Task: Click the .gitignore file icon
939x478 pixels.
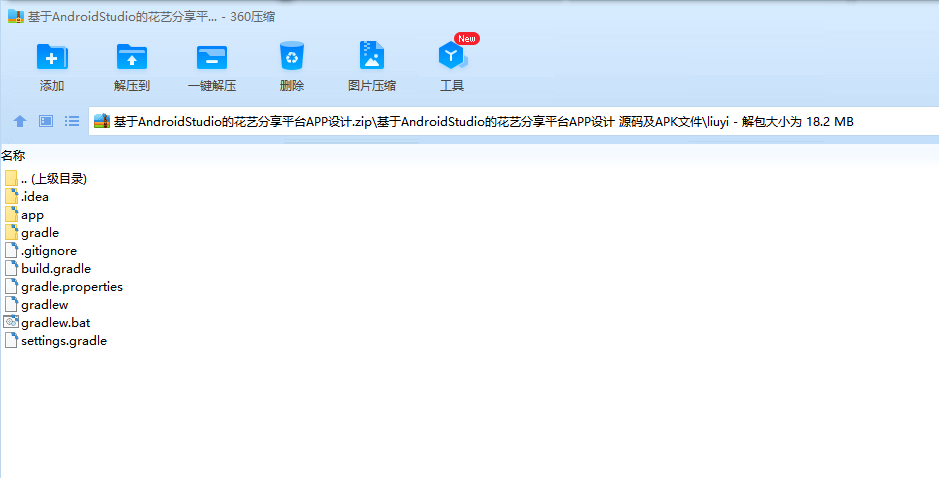Action: click(x=11, y=250)
